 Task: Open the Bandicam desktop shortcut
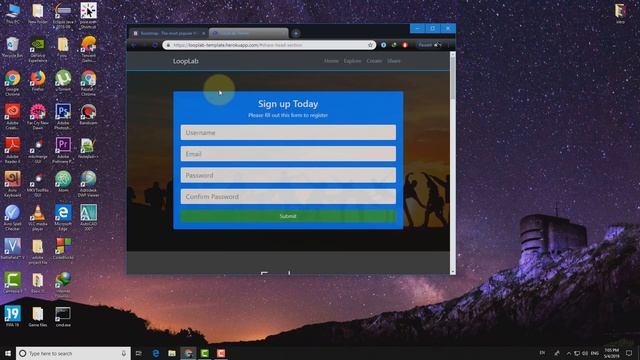coord(89,114)
